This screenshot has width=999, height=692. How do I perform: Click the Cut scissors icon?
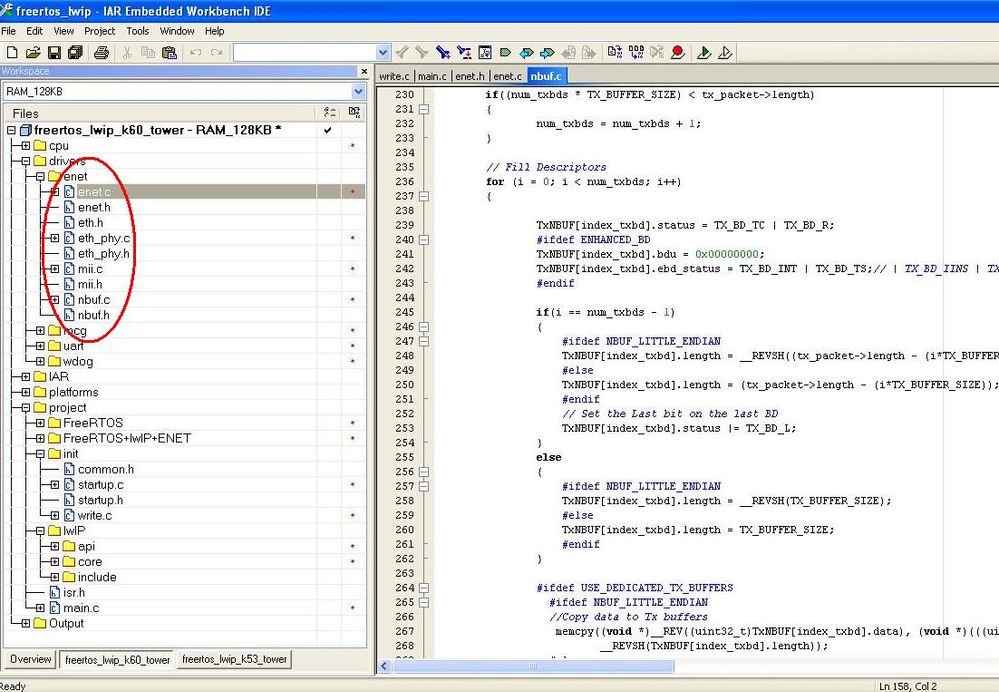click(x=127, y=52)
